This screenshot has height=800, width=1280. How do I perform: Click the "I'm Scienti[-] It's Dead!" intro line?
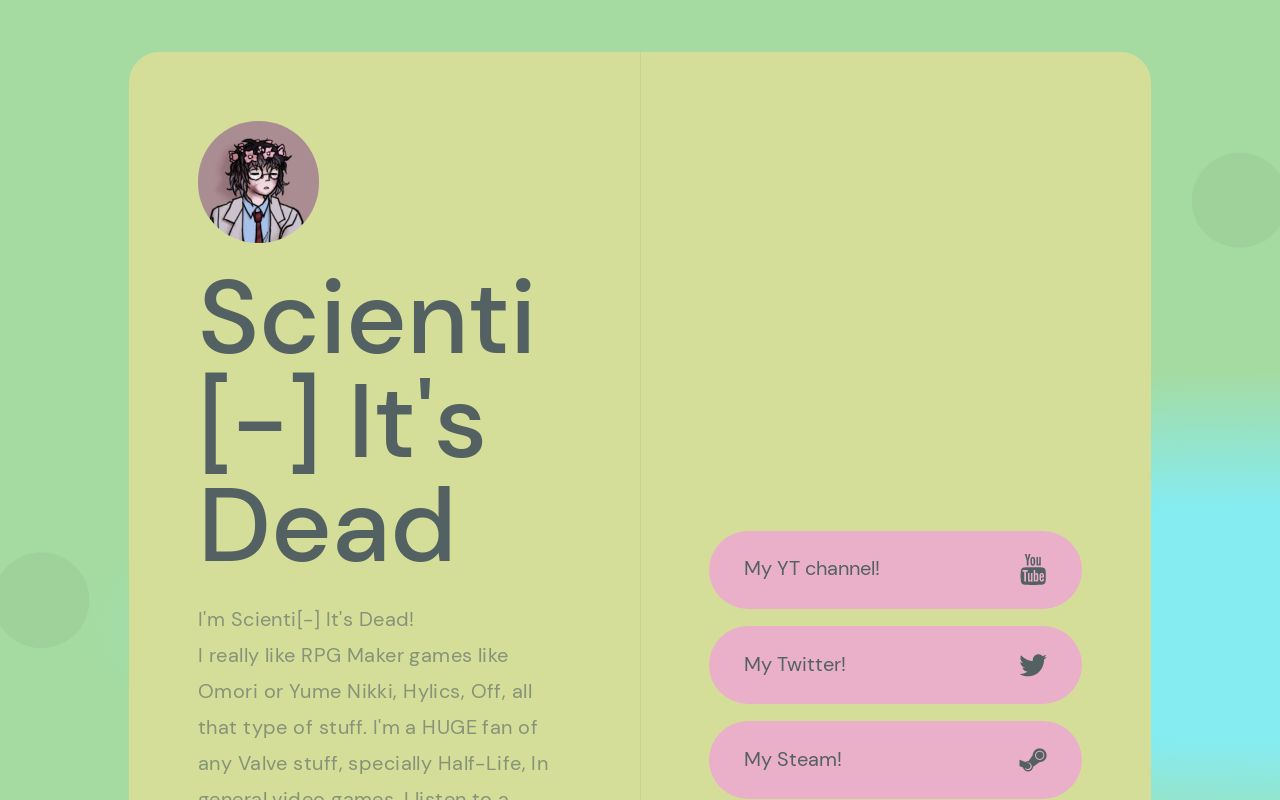click(306, 619)
